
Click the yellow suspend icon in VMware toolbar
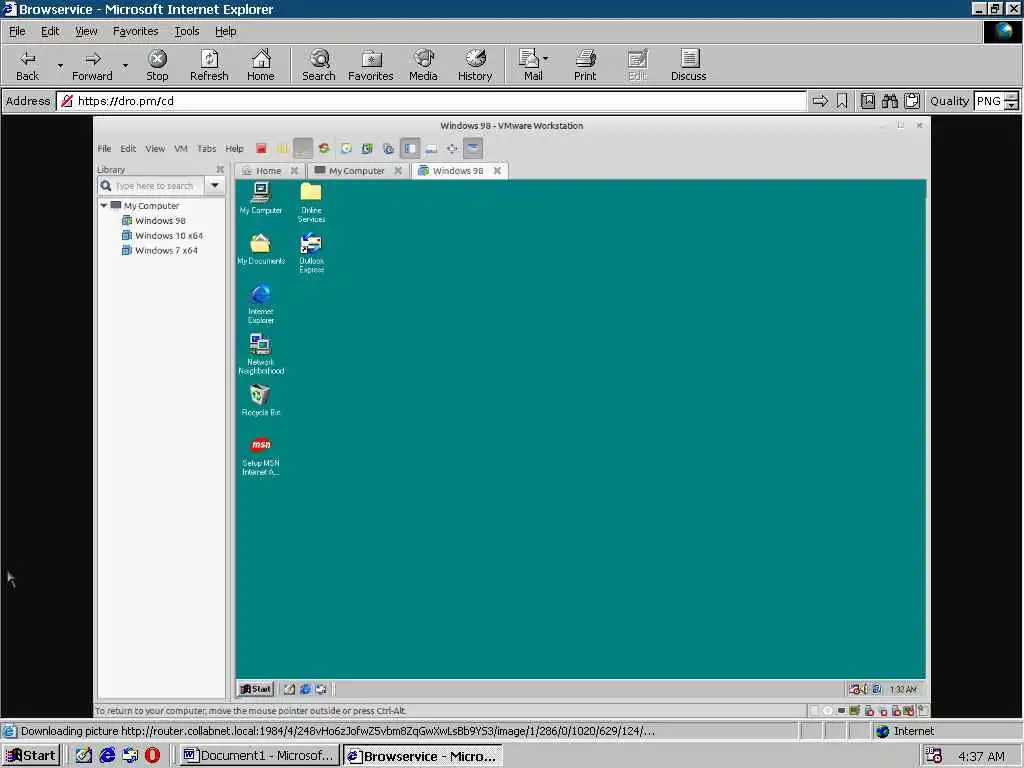tap(282, 148)
